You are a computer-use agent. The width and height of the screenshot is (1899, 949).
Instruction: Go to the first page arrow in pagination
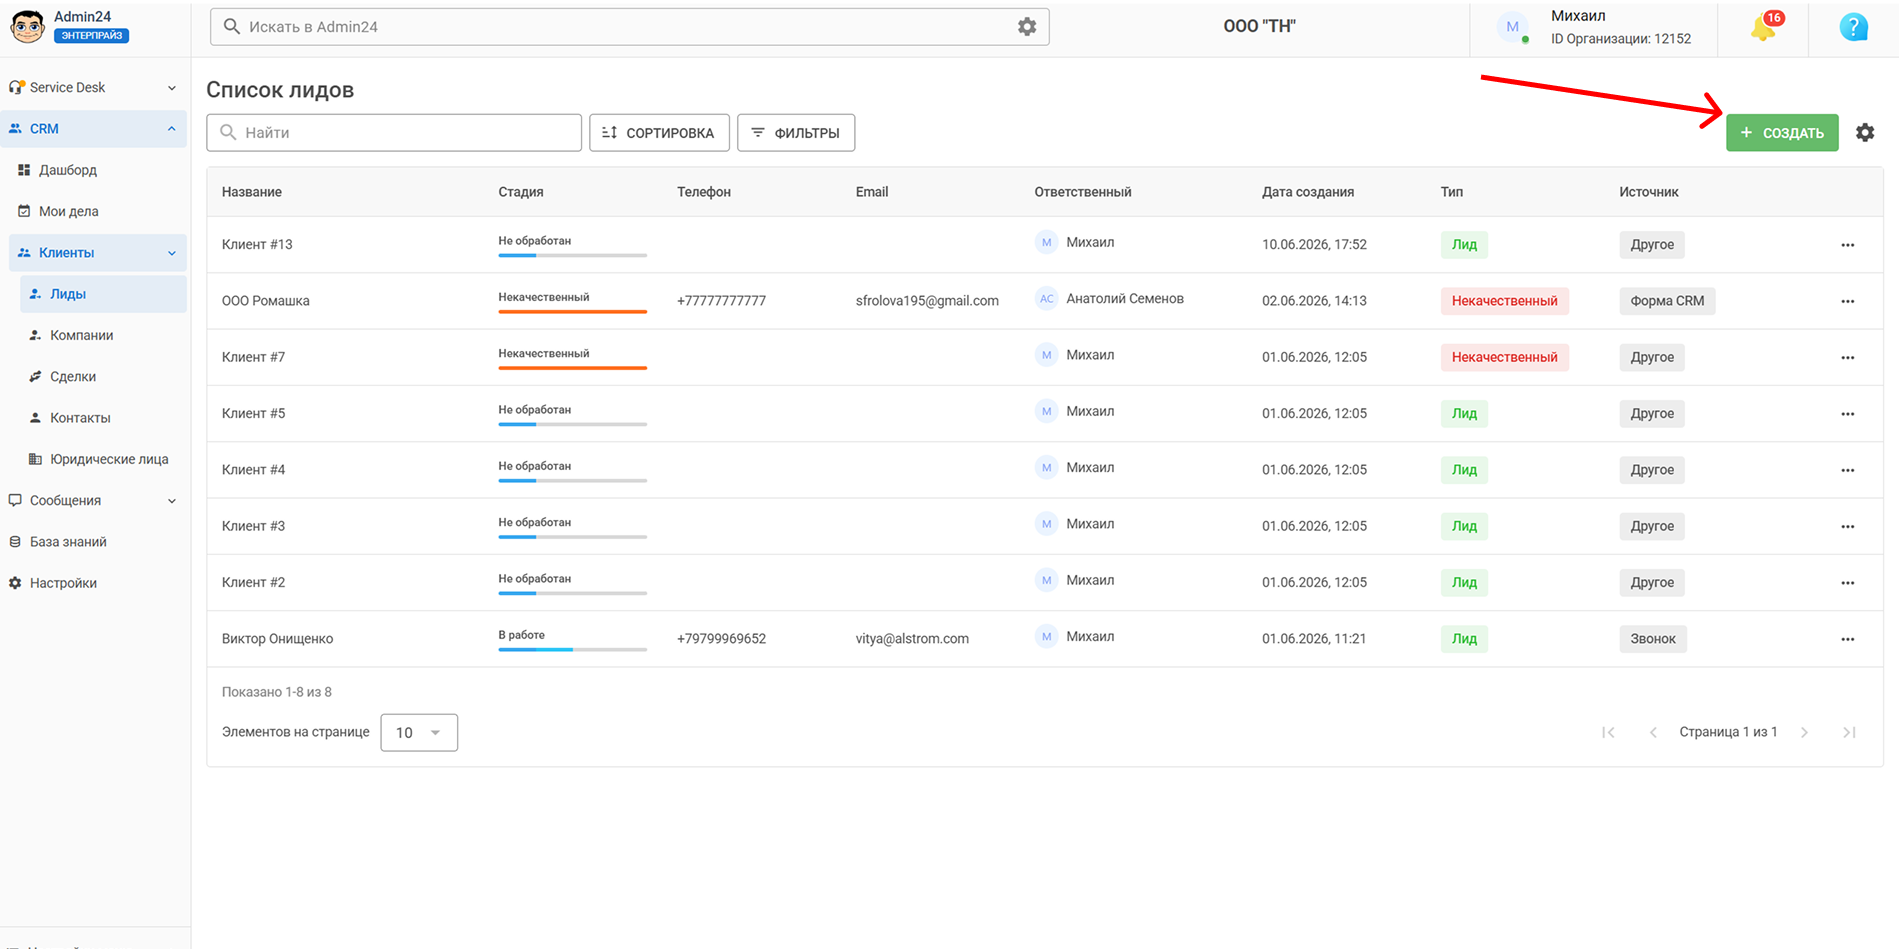click(x=1608, y=732)
